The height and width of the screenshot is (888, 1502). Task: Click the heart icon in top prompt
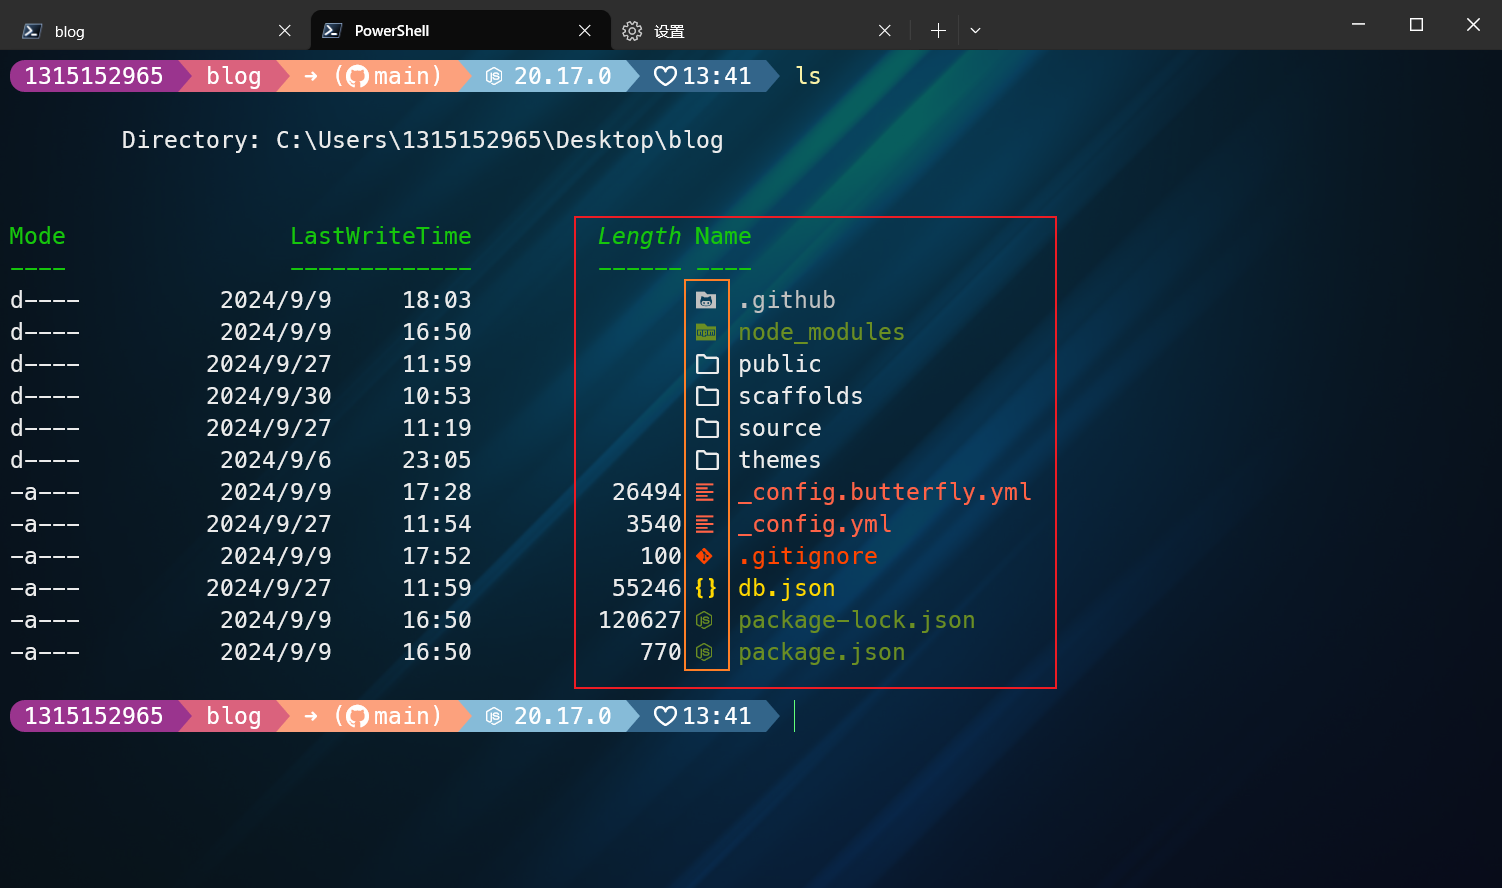[665, 76]
